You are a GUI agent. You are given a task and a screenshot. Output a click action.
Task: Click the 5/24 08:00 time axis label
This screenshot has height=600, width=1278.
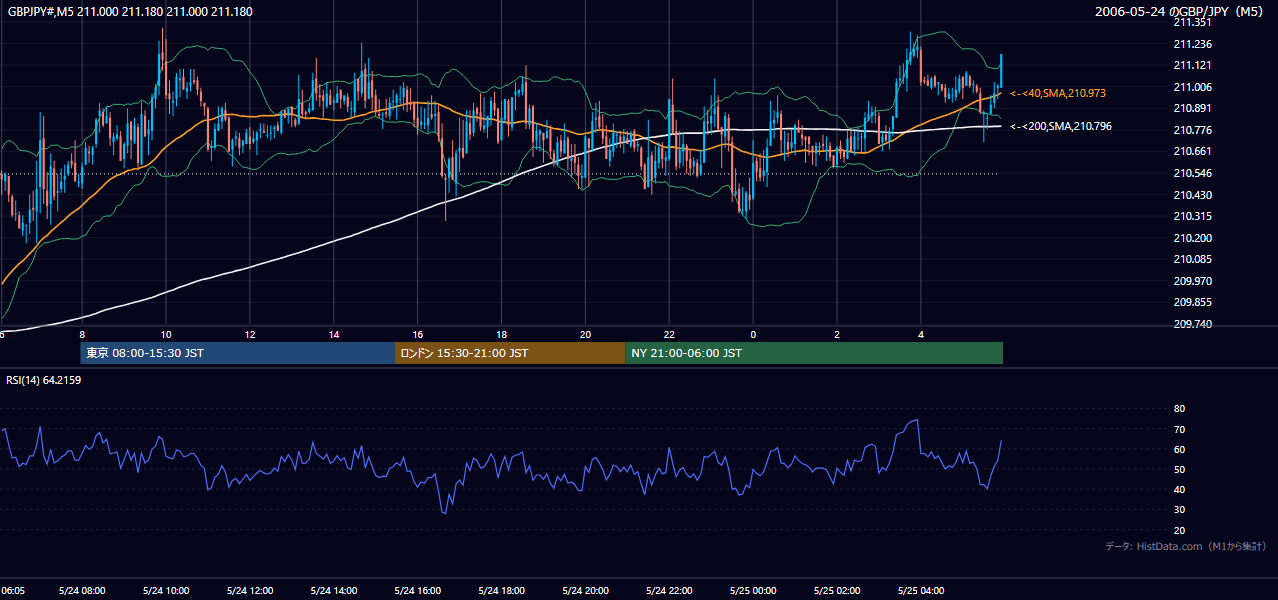84,591
